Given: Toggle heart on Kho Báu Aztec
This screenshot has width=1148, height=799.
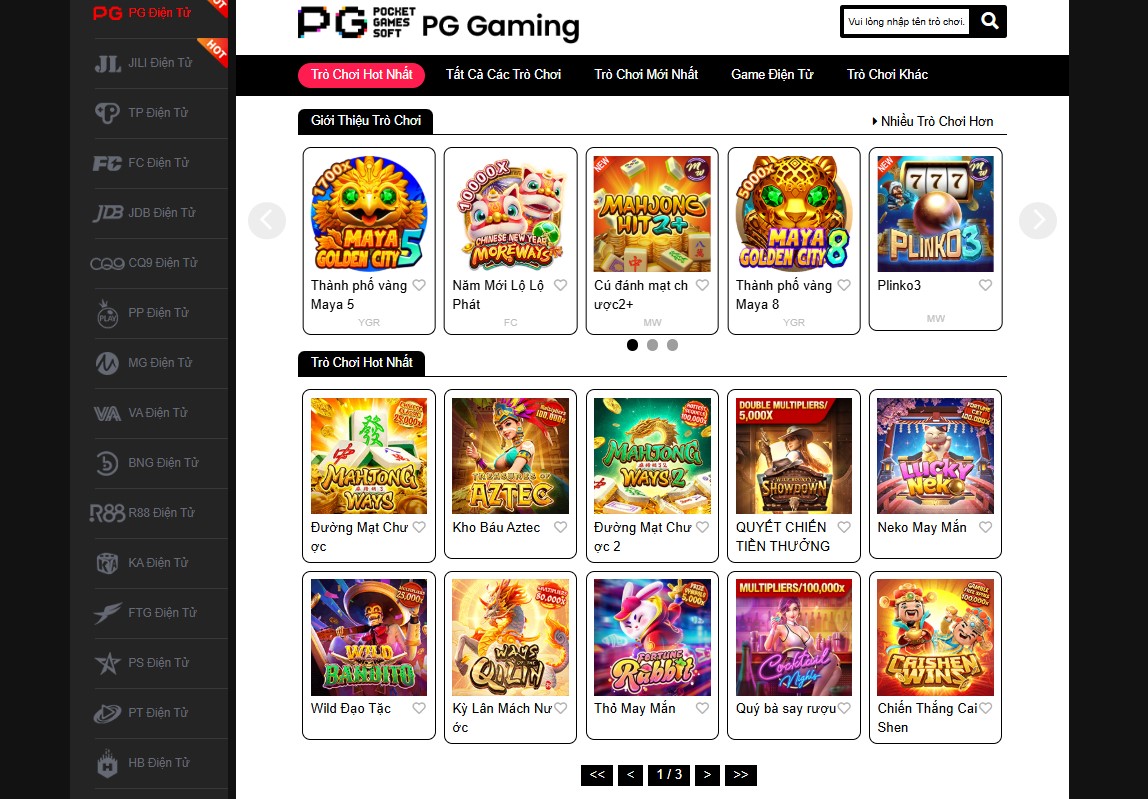Looking at the screenshot, I should click(x=560, y=527).
